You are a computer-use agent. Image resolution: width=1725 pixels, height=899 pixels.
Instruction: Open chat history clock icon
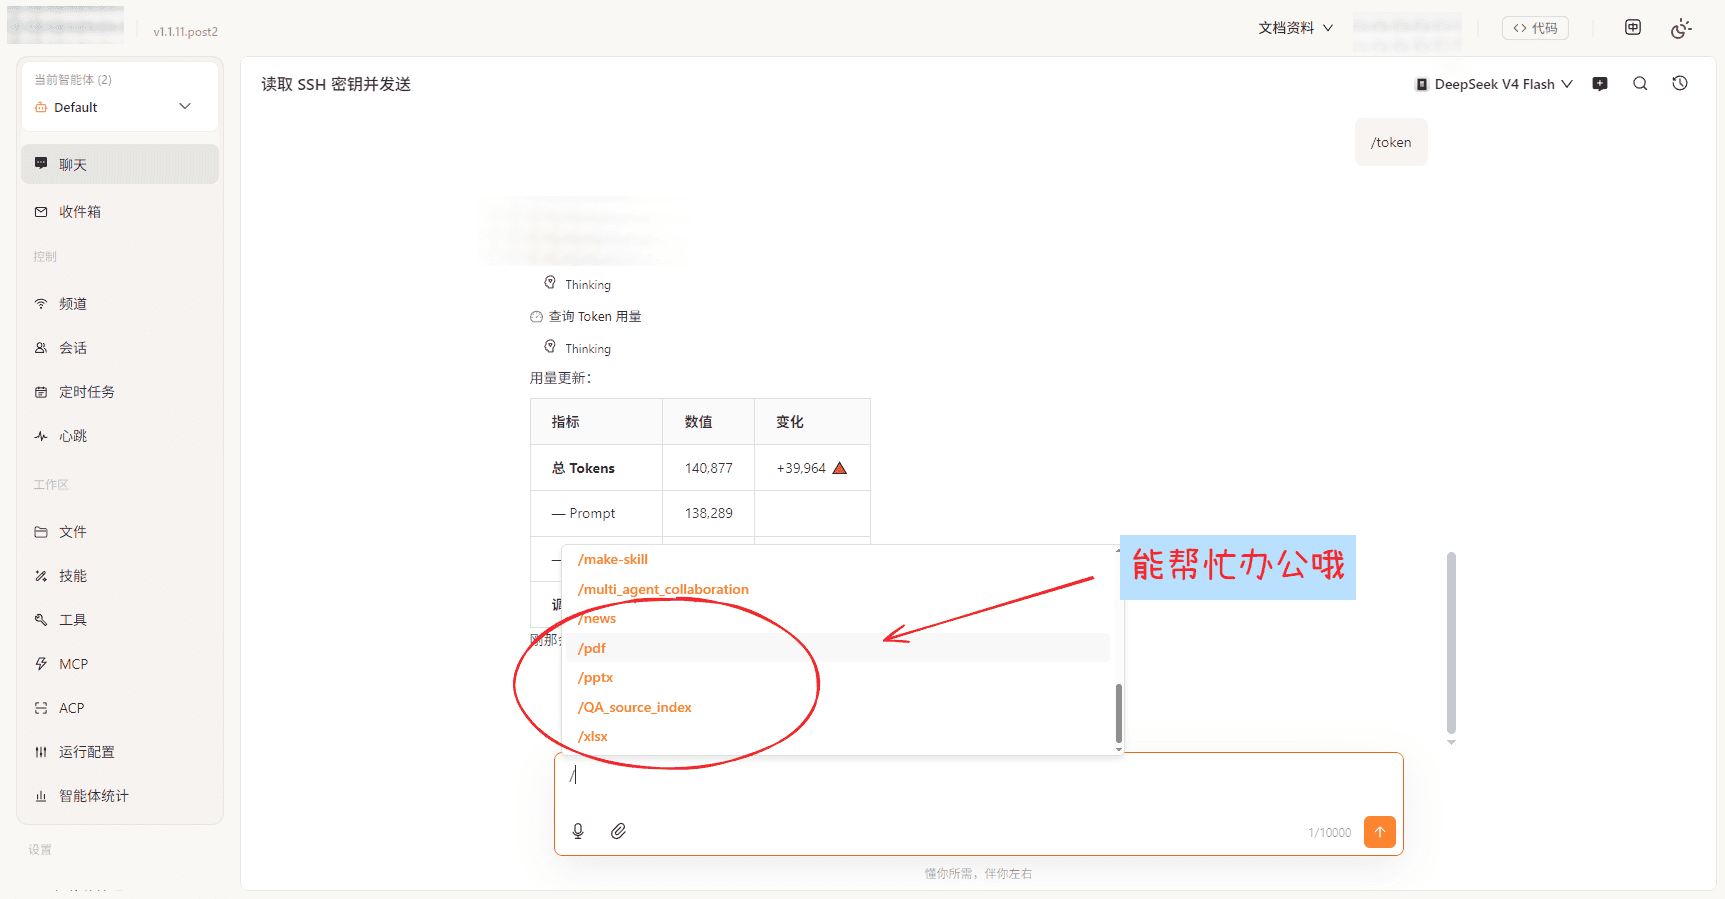click(1680, 84)
